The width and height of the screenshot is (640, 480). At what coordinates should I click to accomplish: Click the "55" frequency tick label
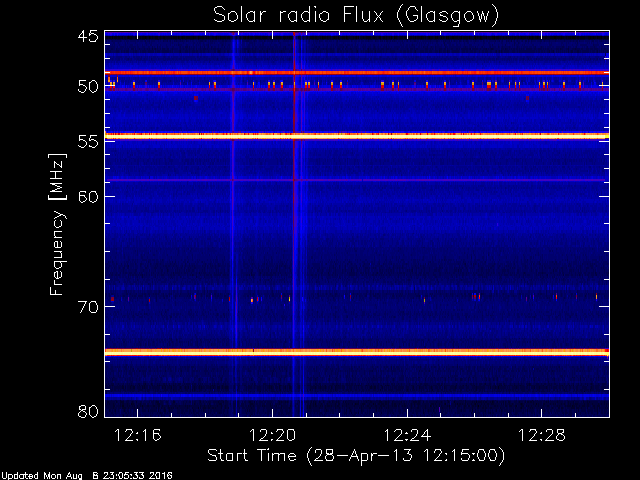pos(88,142)
